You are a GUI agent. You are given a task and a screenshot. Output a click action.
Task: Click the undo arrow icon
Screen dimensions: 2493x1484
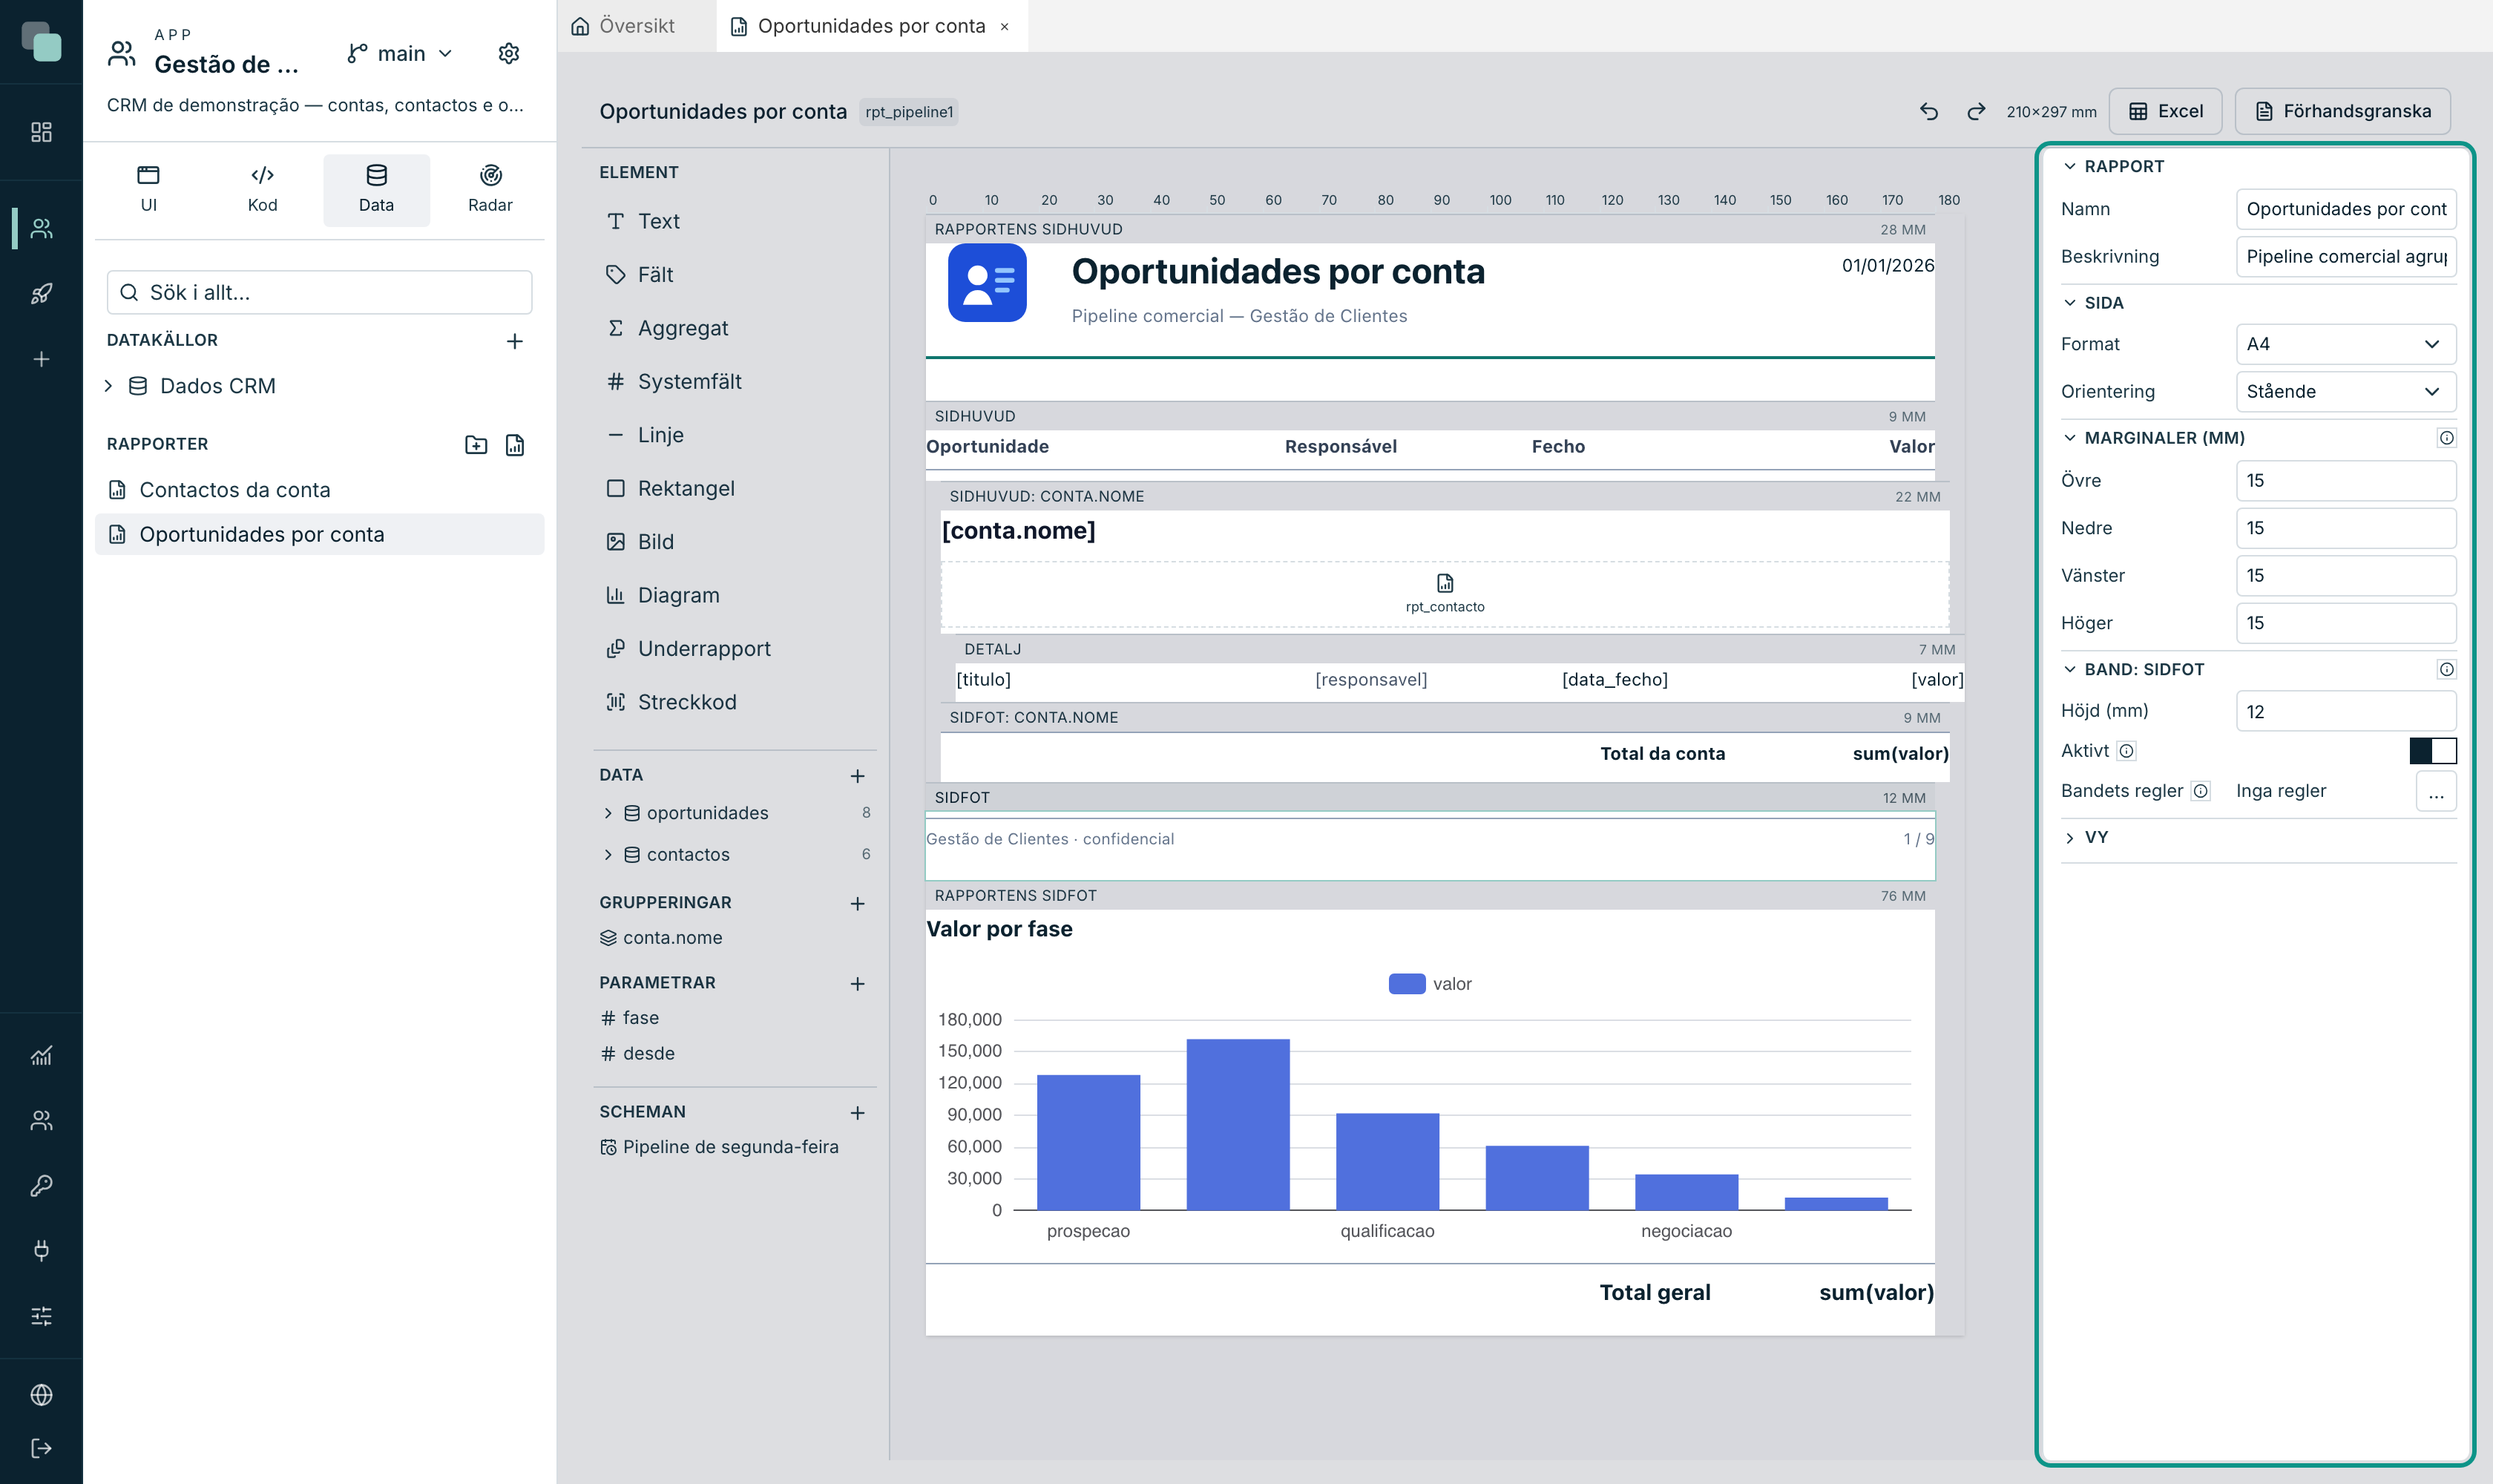pyautogui.click(x=1929, y=111)
